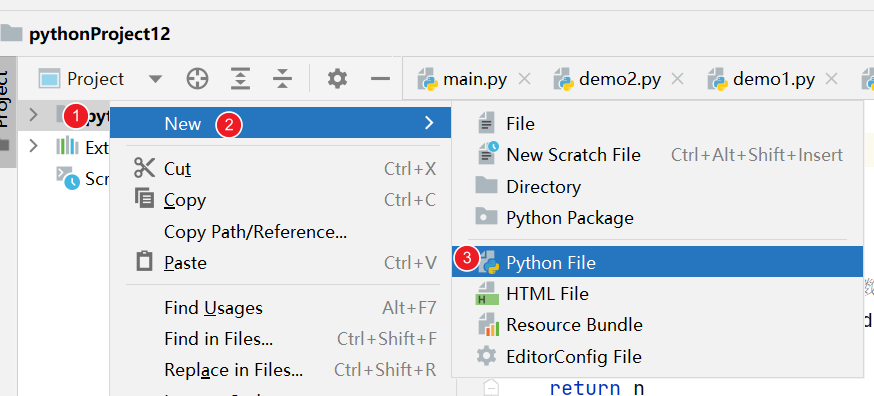Click the Collapse All toolbar icon
Viewport: 874px width, 396px height.
(x=283, y=79)
